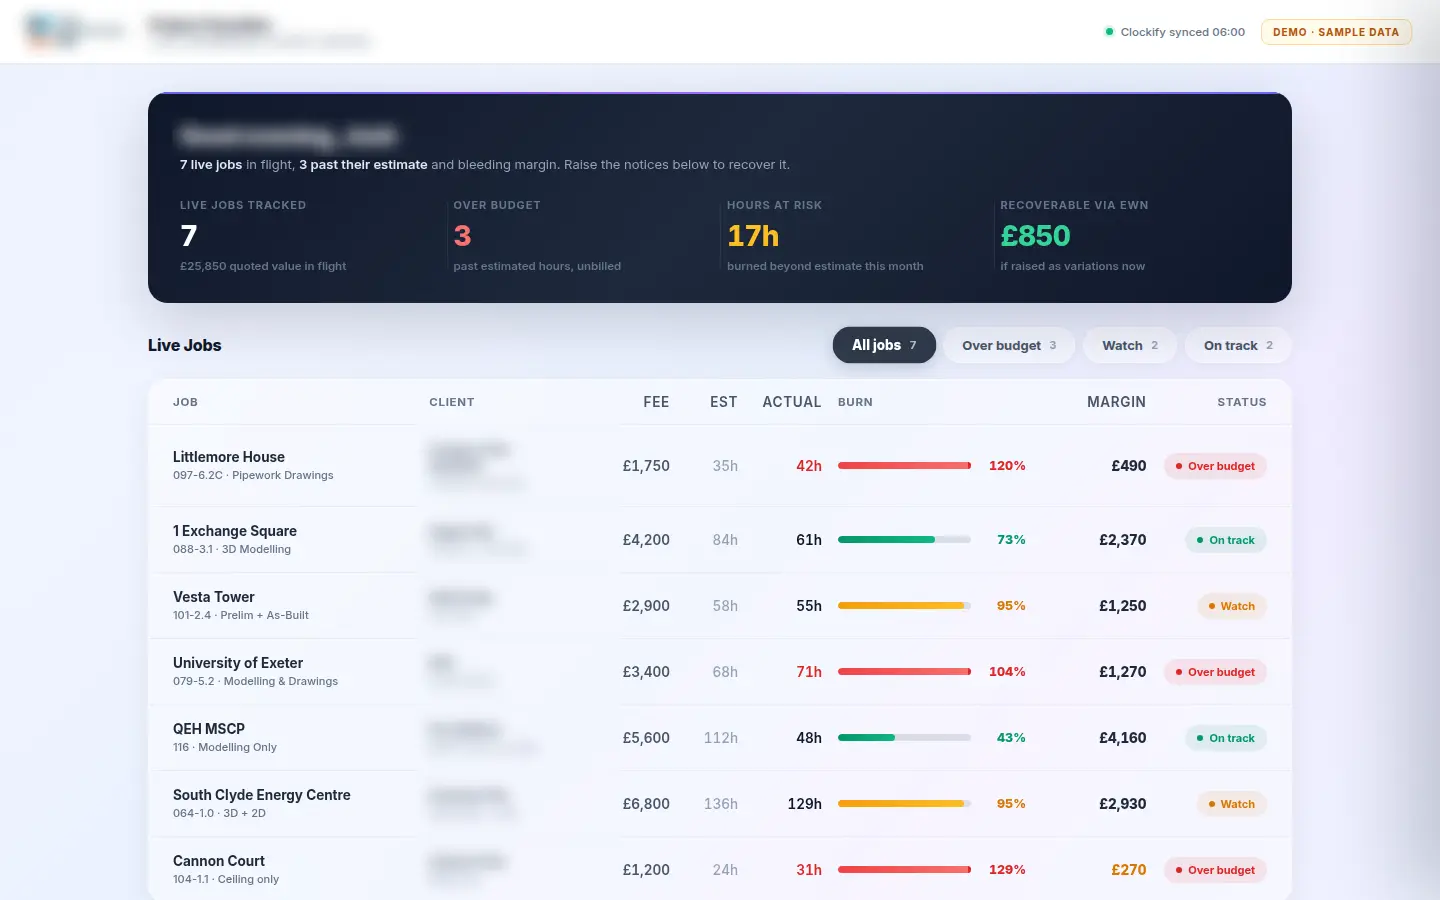The width and height of the screenshot is (1440, 900).
Task: Click 1 Exchange Square's On track badge
Action: pyautogui.click(x=1226, y=540)
